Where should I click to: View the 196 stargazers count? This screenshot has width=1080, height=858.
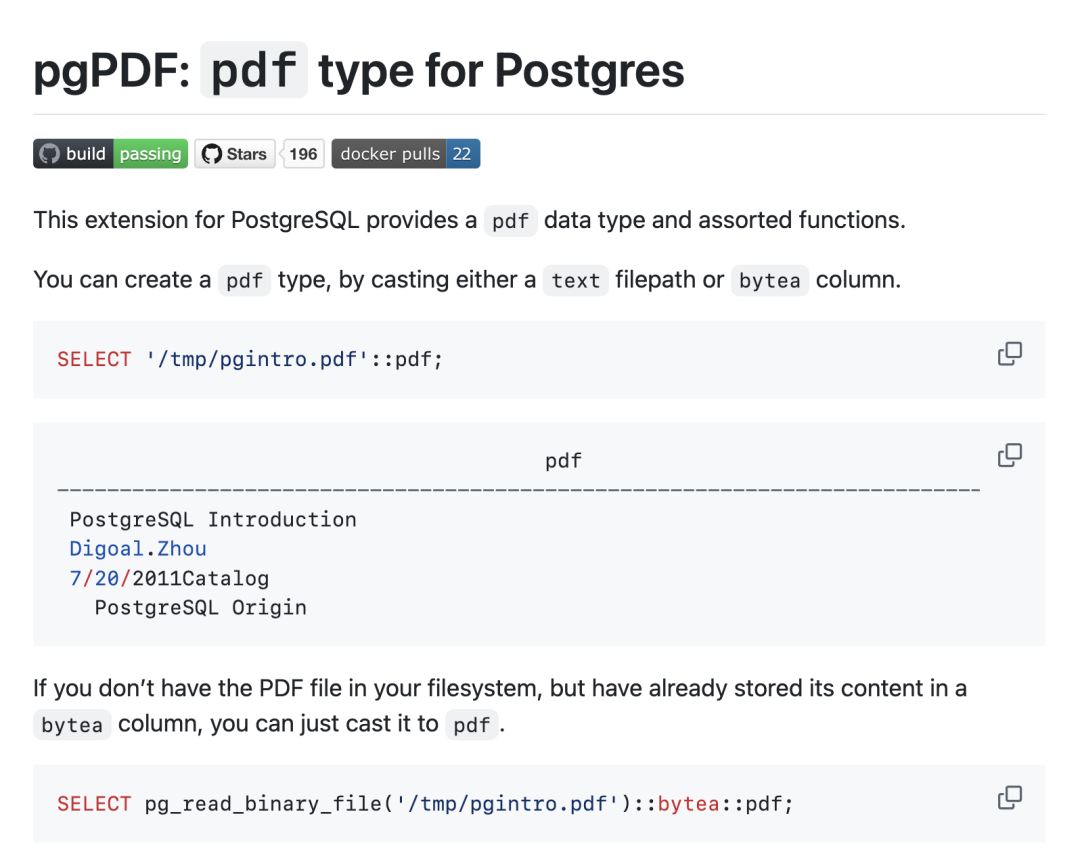point(303,154)
